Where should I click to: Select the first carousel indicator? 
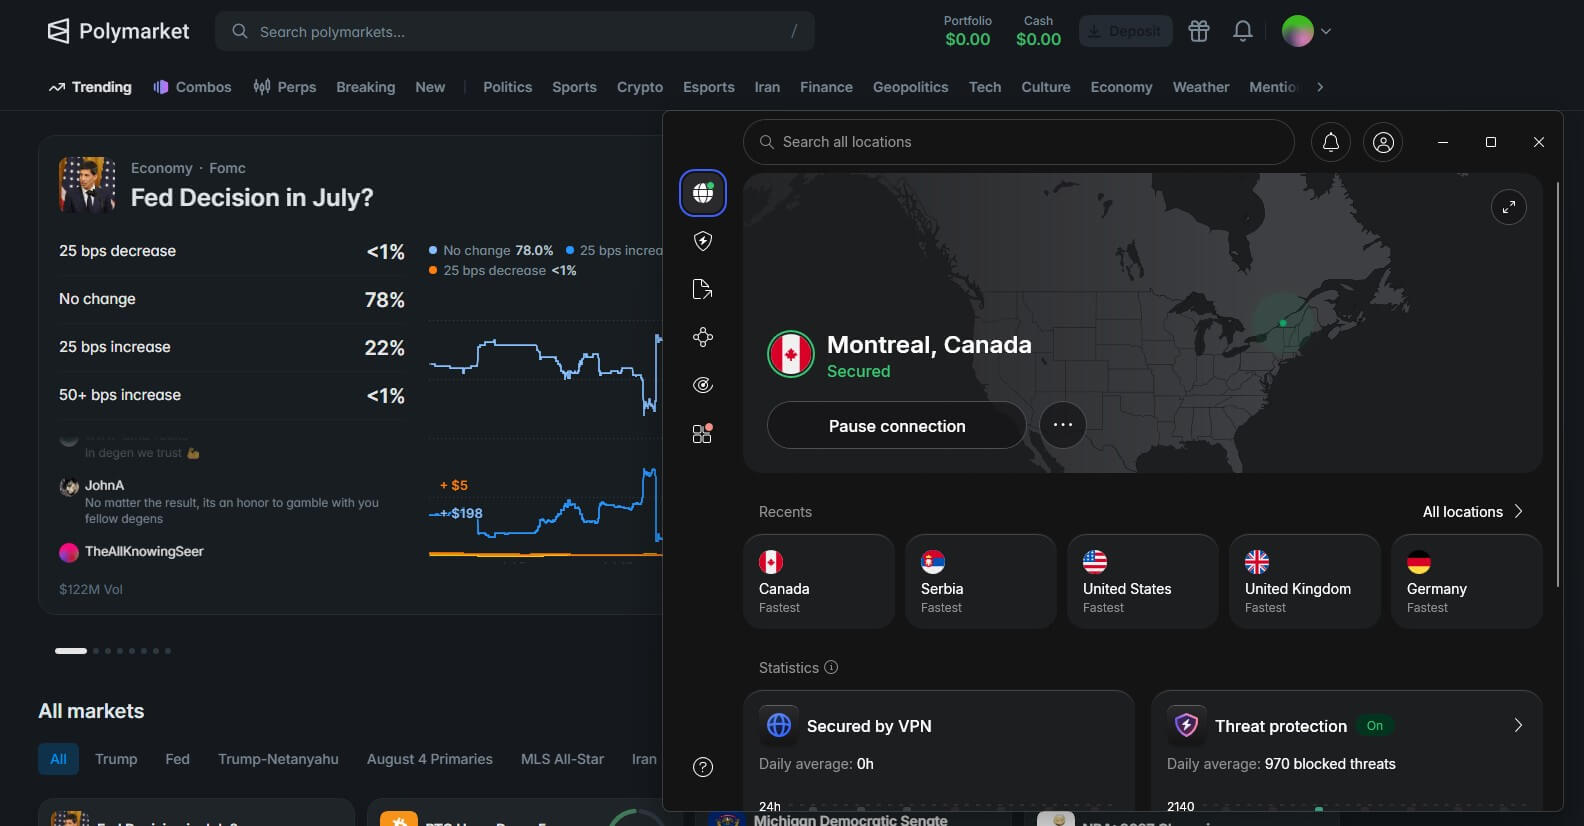[71, 651]
